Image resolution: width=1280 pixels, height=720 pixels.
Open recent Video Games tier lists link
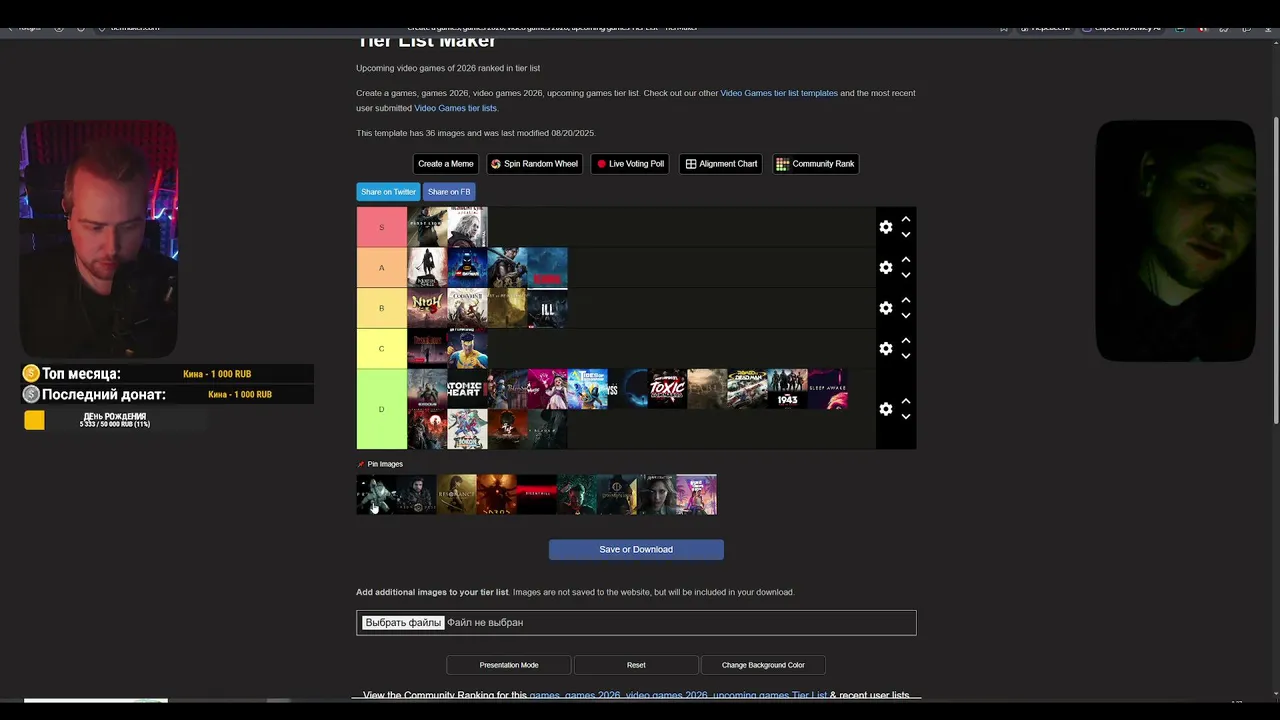pos(455,108)
